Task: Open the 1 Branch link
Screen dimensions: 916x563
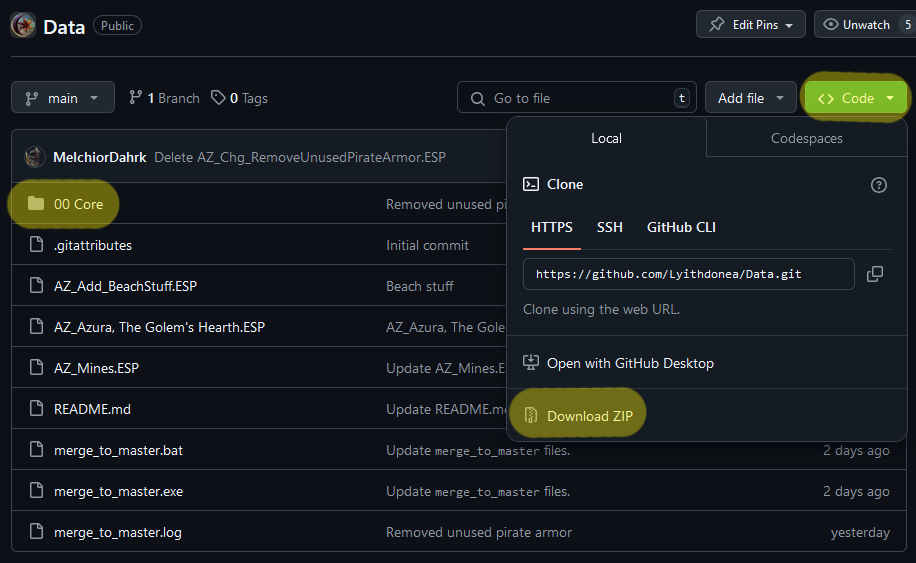Action: (164, 98)
